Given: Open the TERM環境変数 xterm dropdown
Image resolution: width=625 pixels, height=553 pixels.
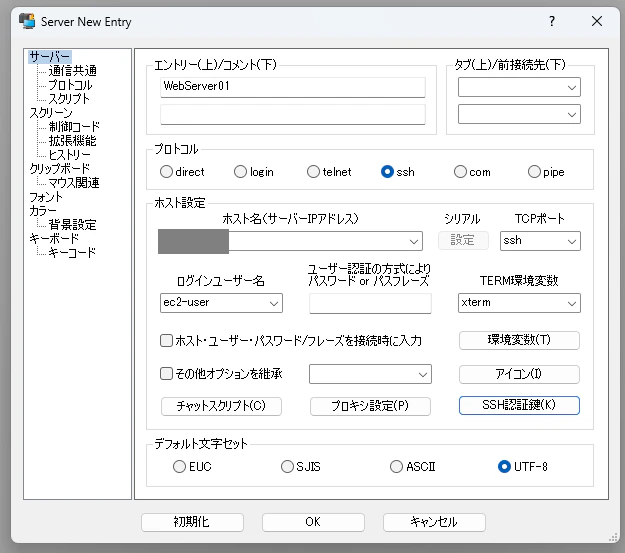Looking at the screenshot, I should click(x=519, y=303).
